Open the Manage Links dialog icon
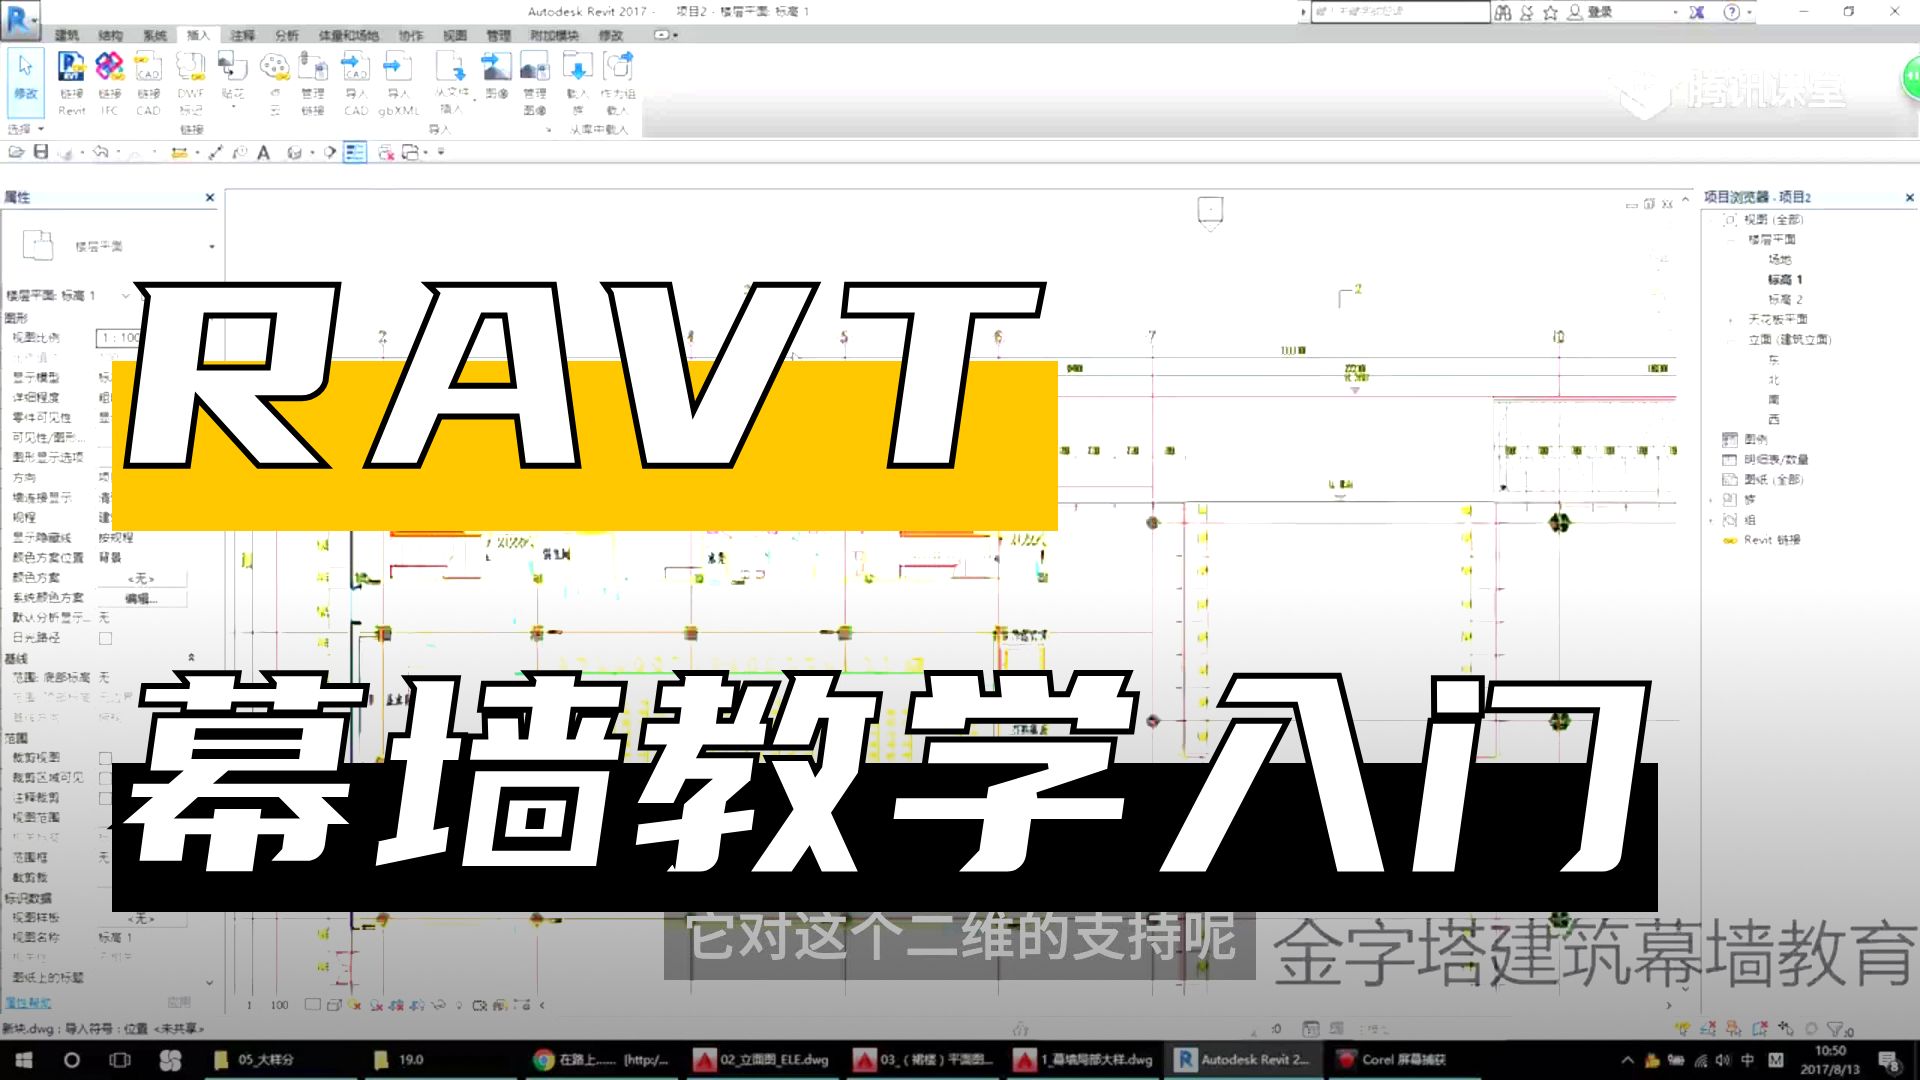Viewport: 1920px width, 1080px height. (314, 80)
